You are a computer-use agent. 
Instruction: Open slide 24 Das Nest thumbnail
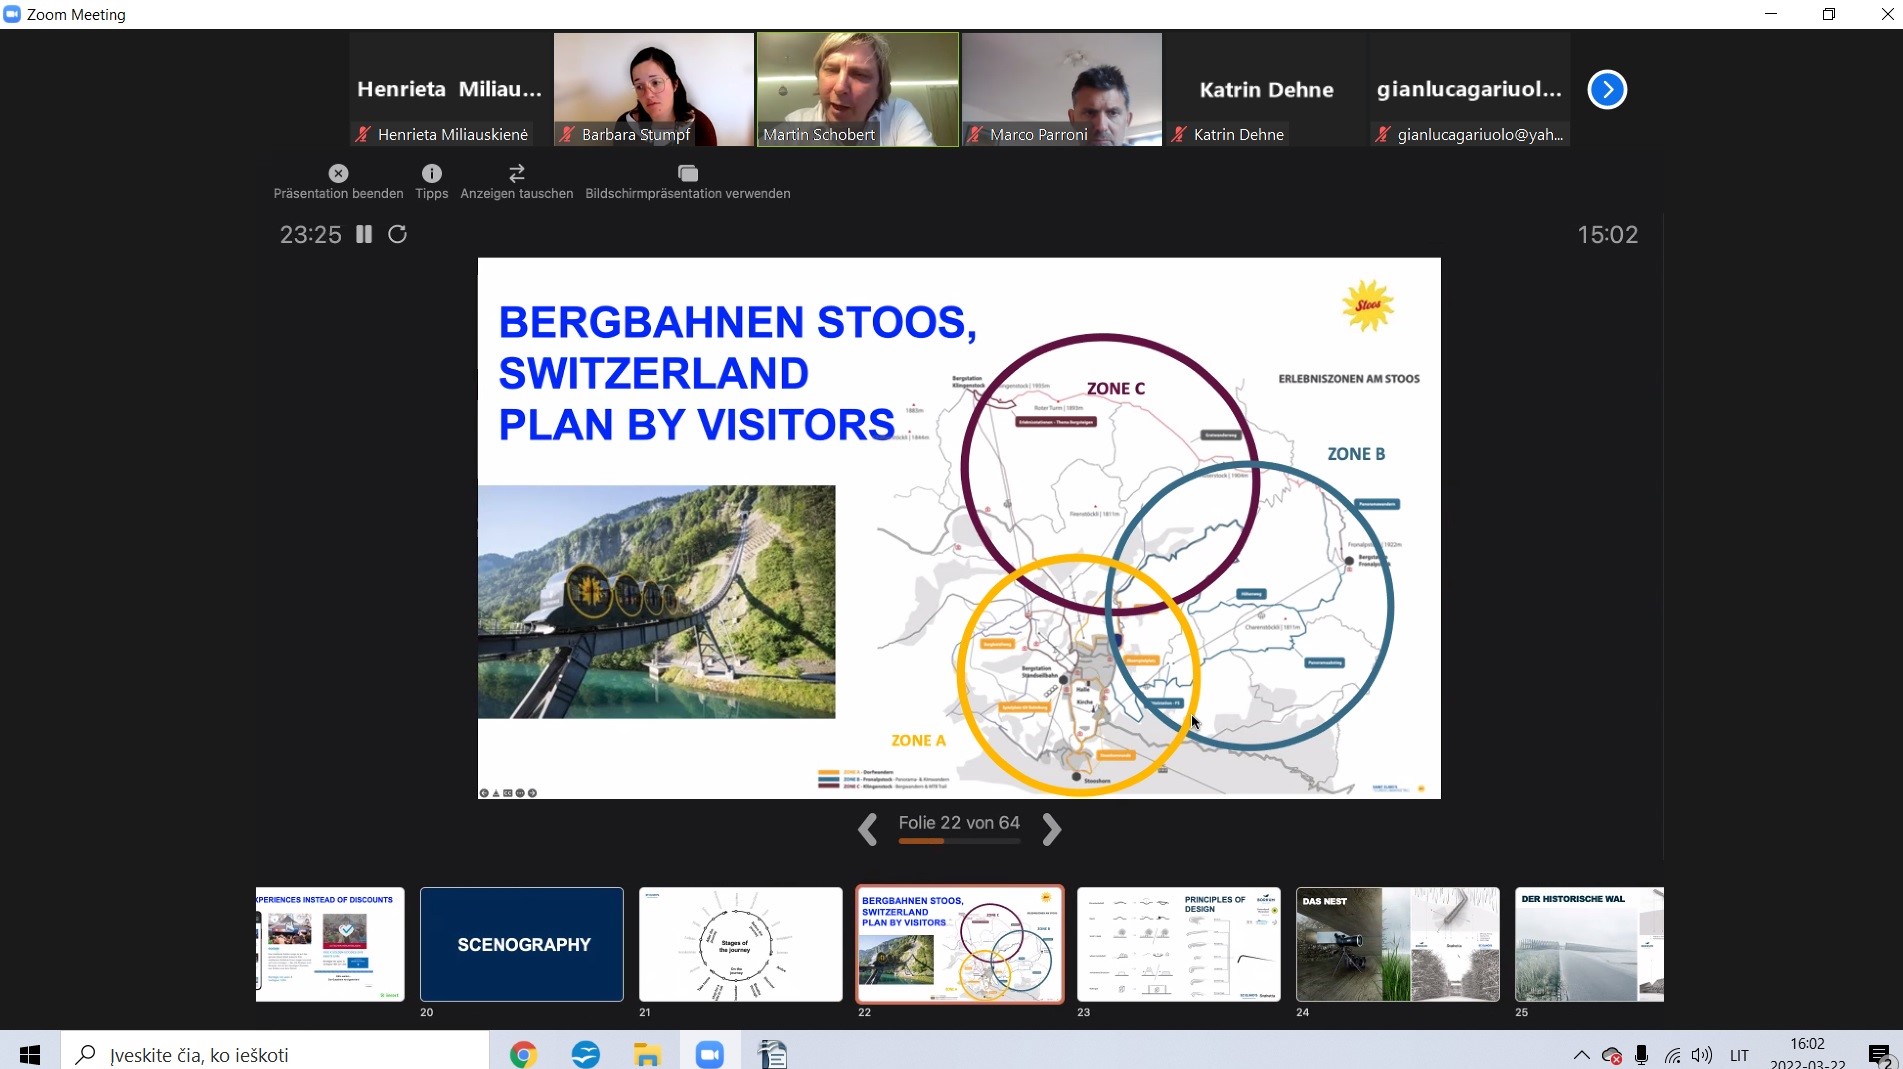point(1398,944)
